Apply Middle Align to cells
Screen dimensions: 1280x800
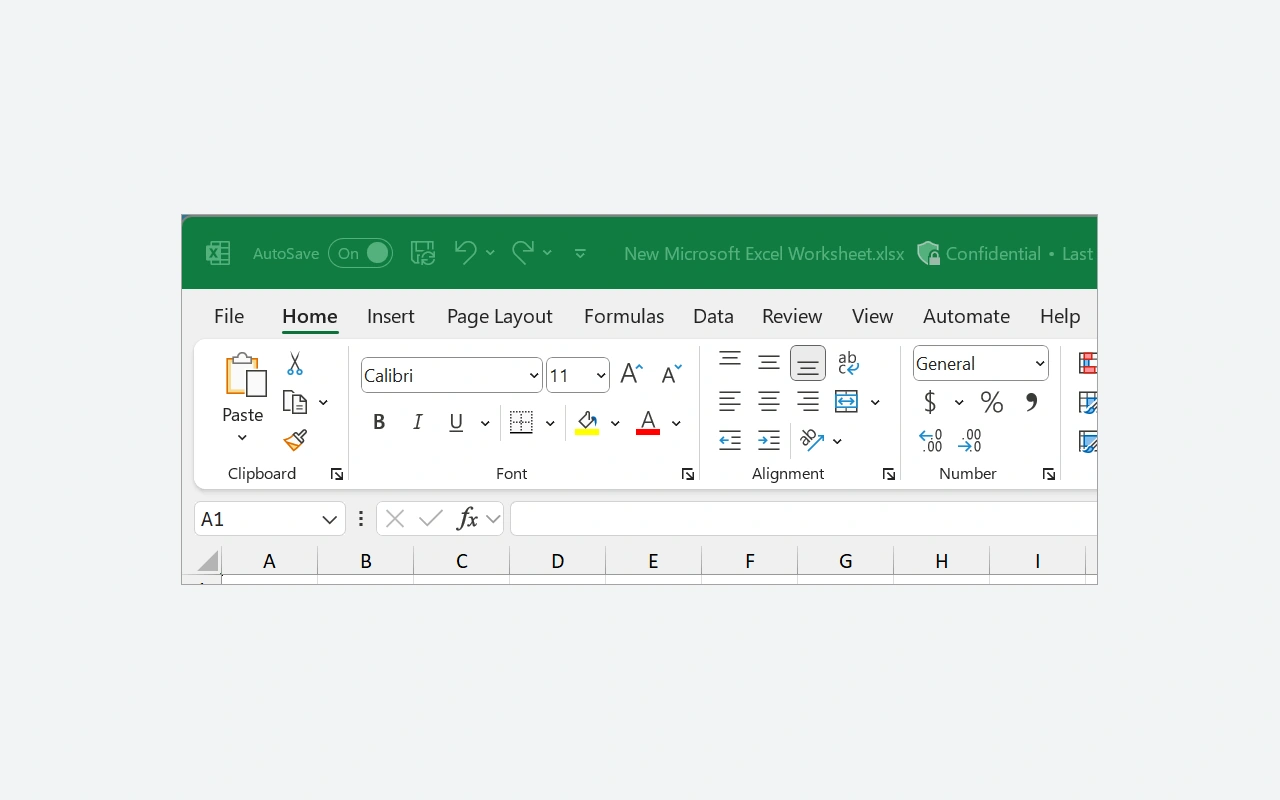pos(769,363)
